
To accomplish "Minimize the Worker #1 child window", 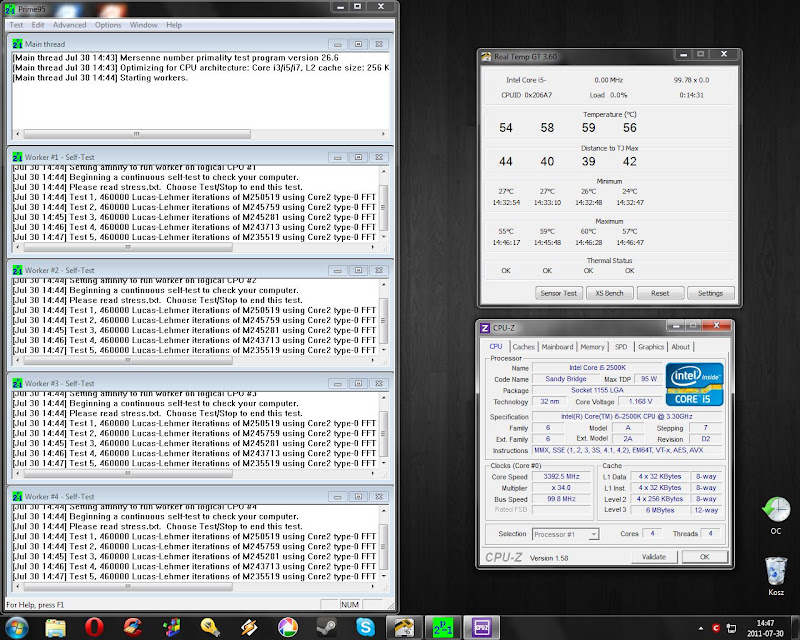I will coord(337,157).
